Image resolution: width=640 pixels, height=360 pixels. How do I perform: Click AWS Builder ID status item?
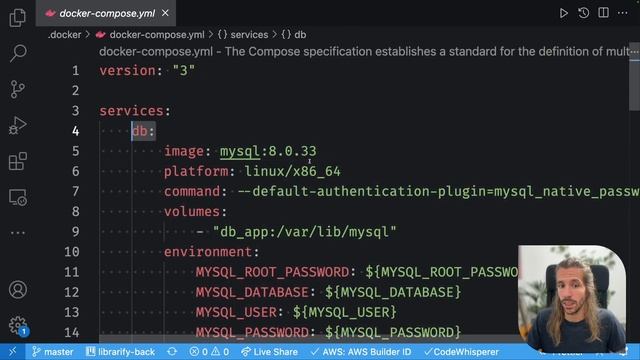coord(361,351)
